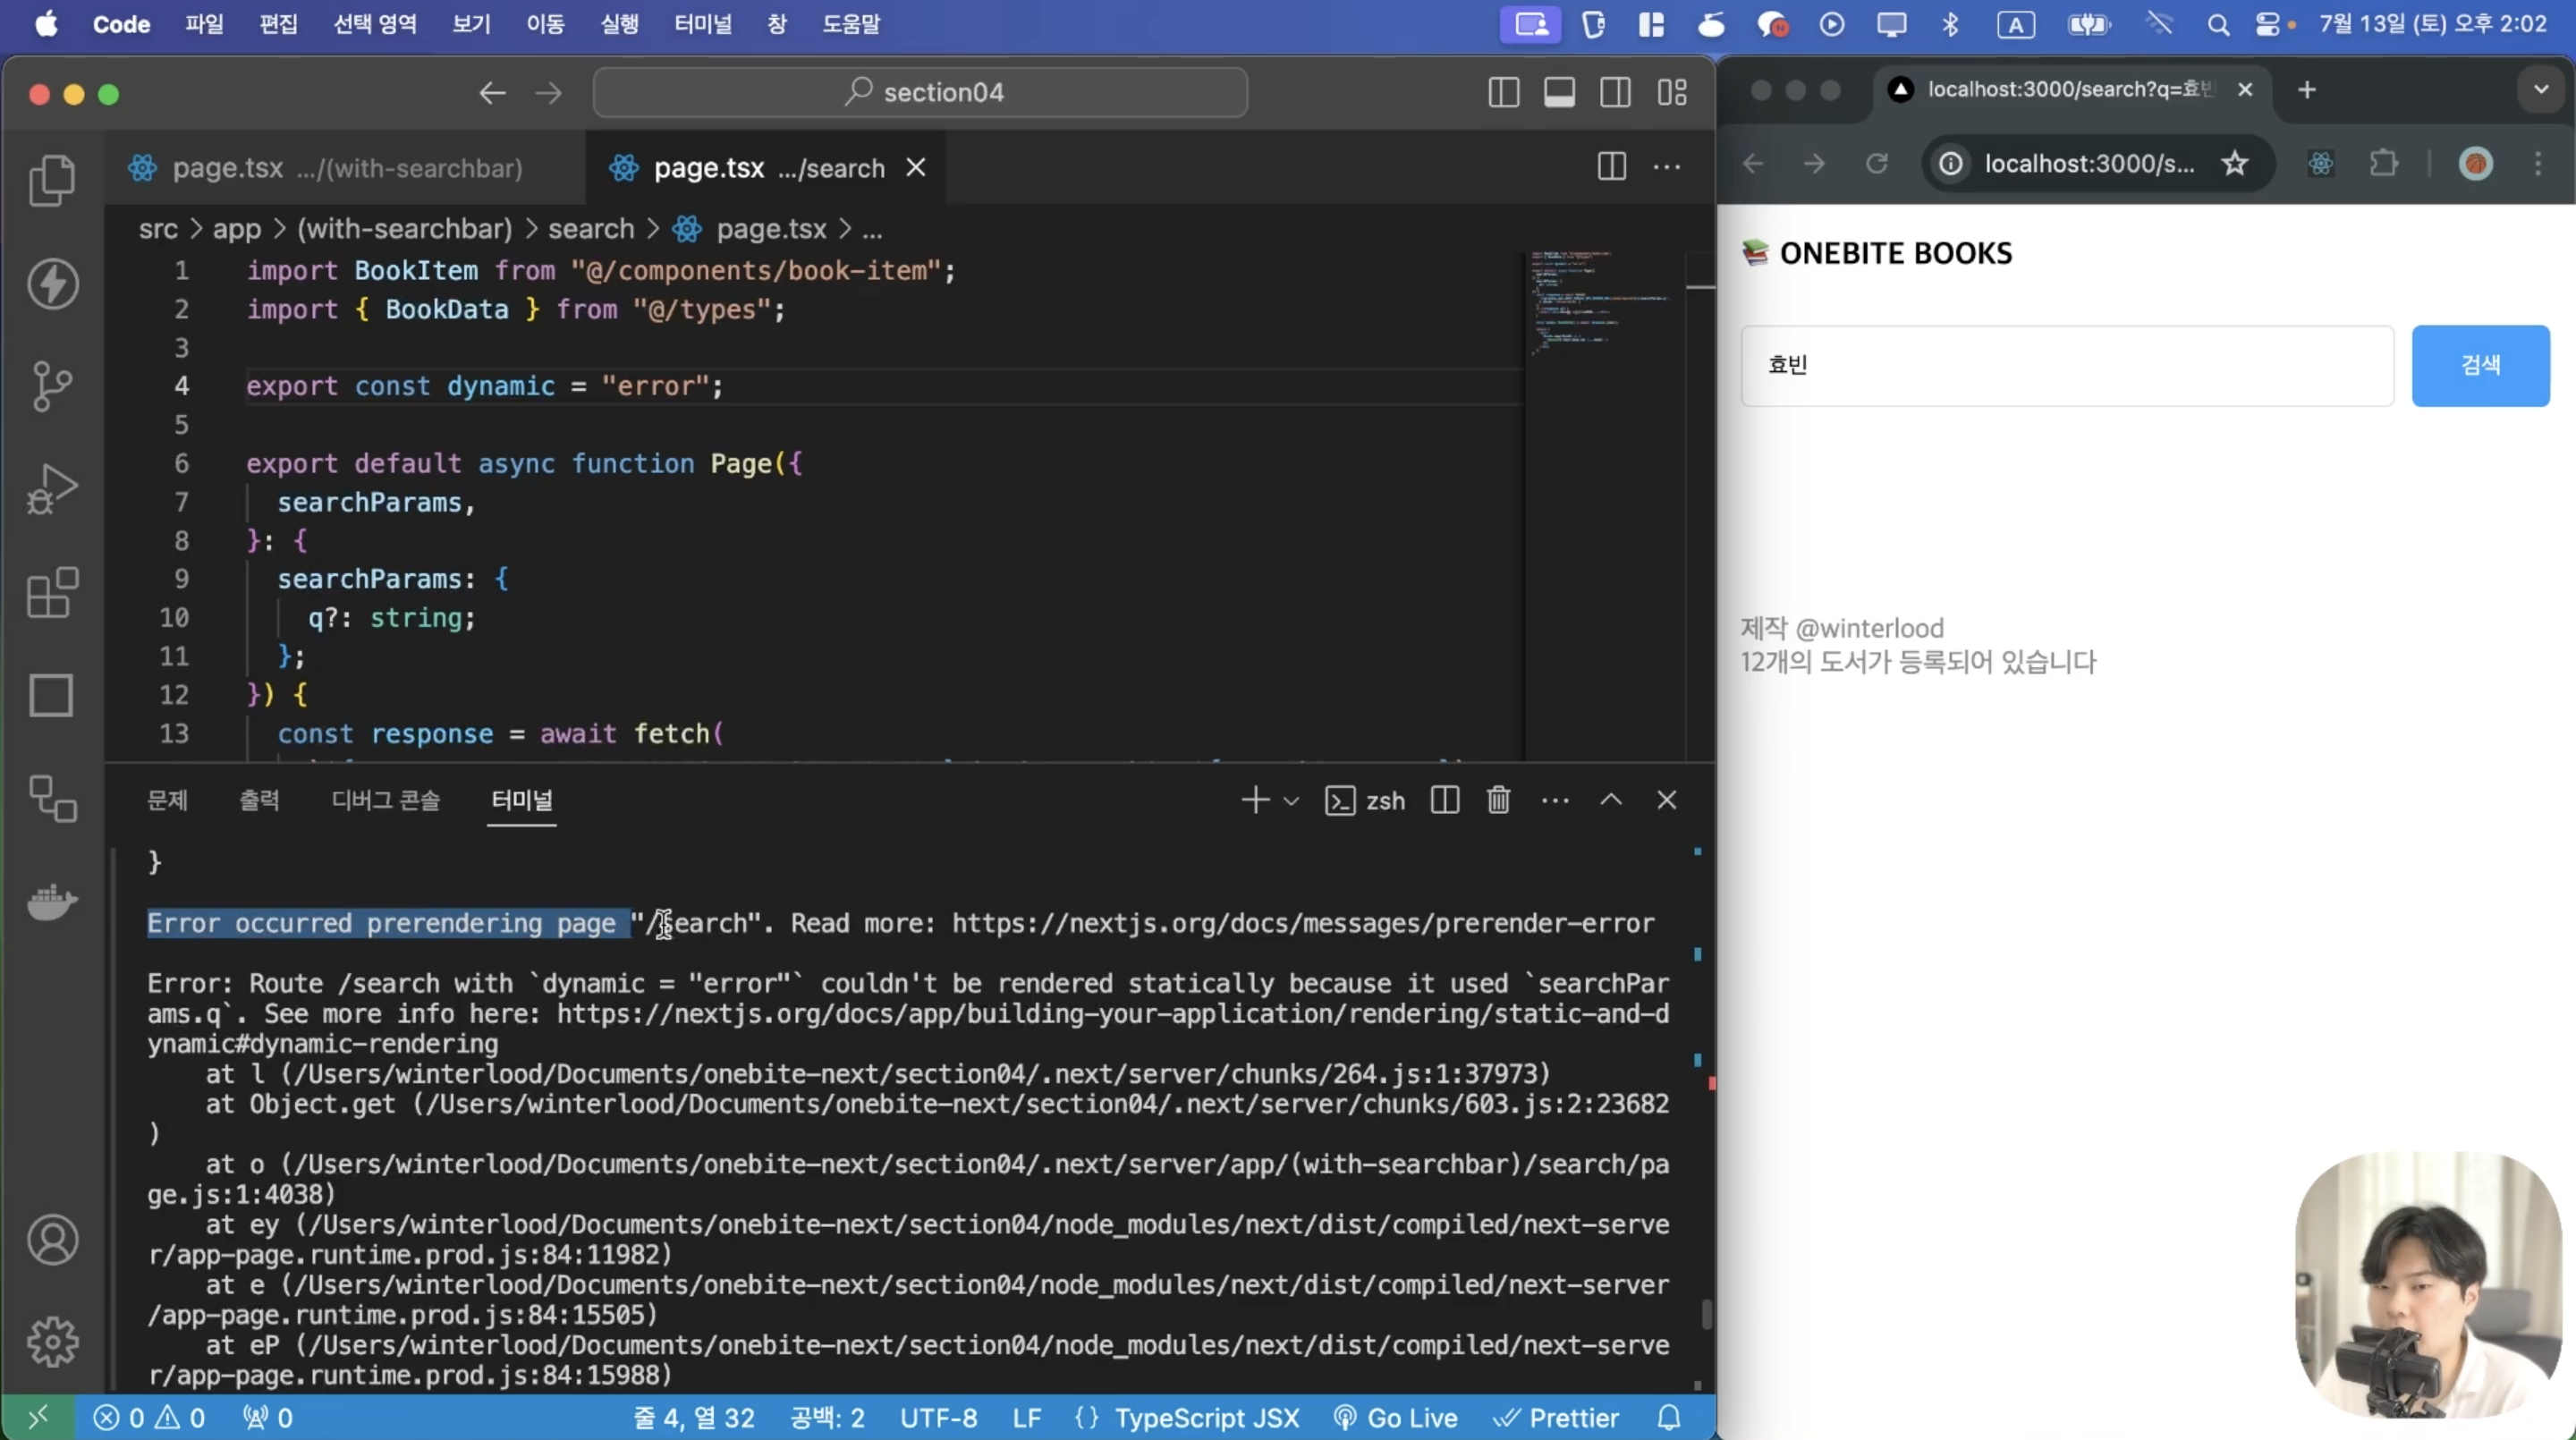This screenshot has width=2576, height=1440.
Task: Click the square icon in the activity bar
Action: [52, 695]
